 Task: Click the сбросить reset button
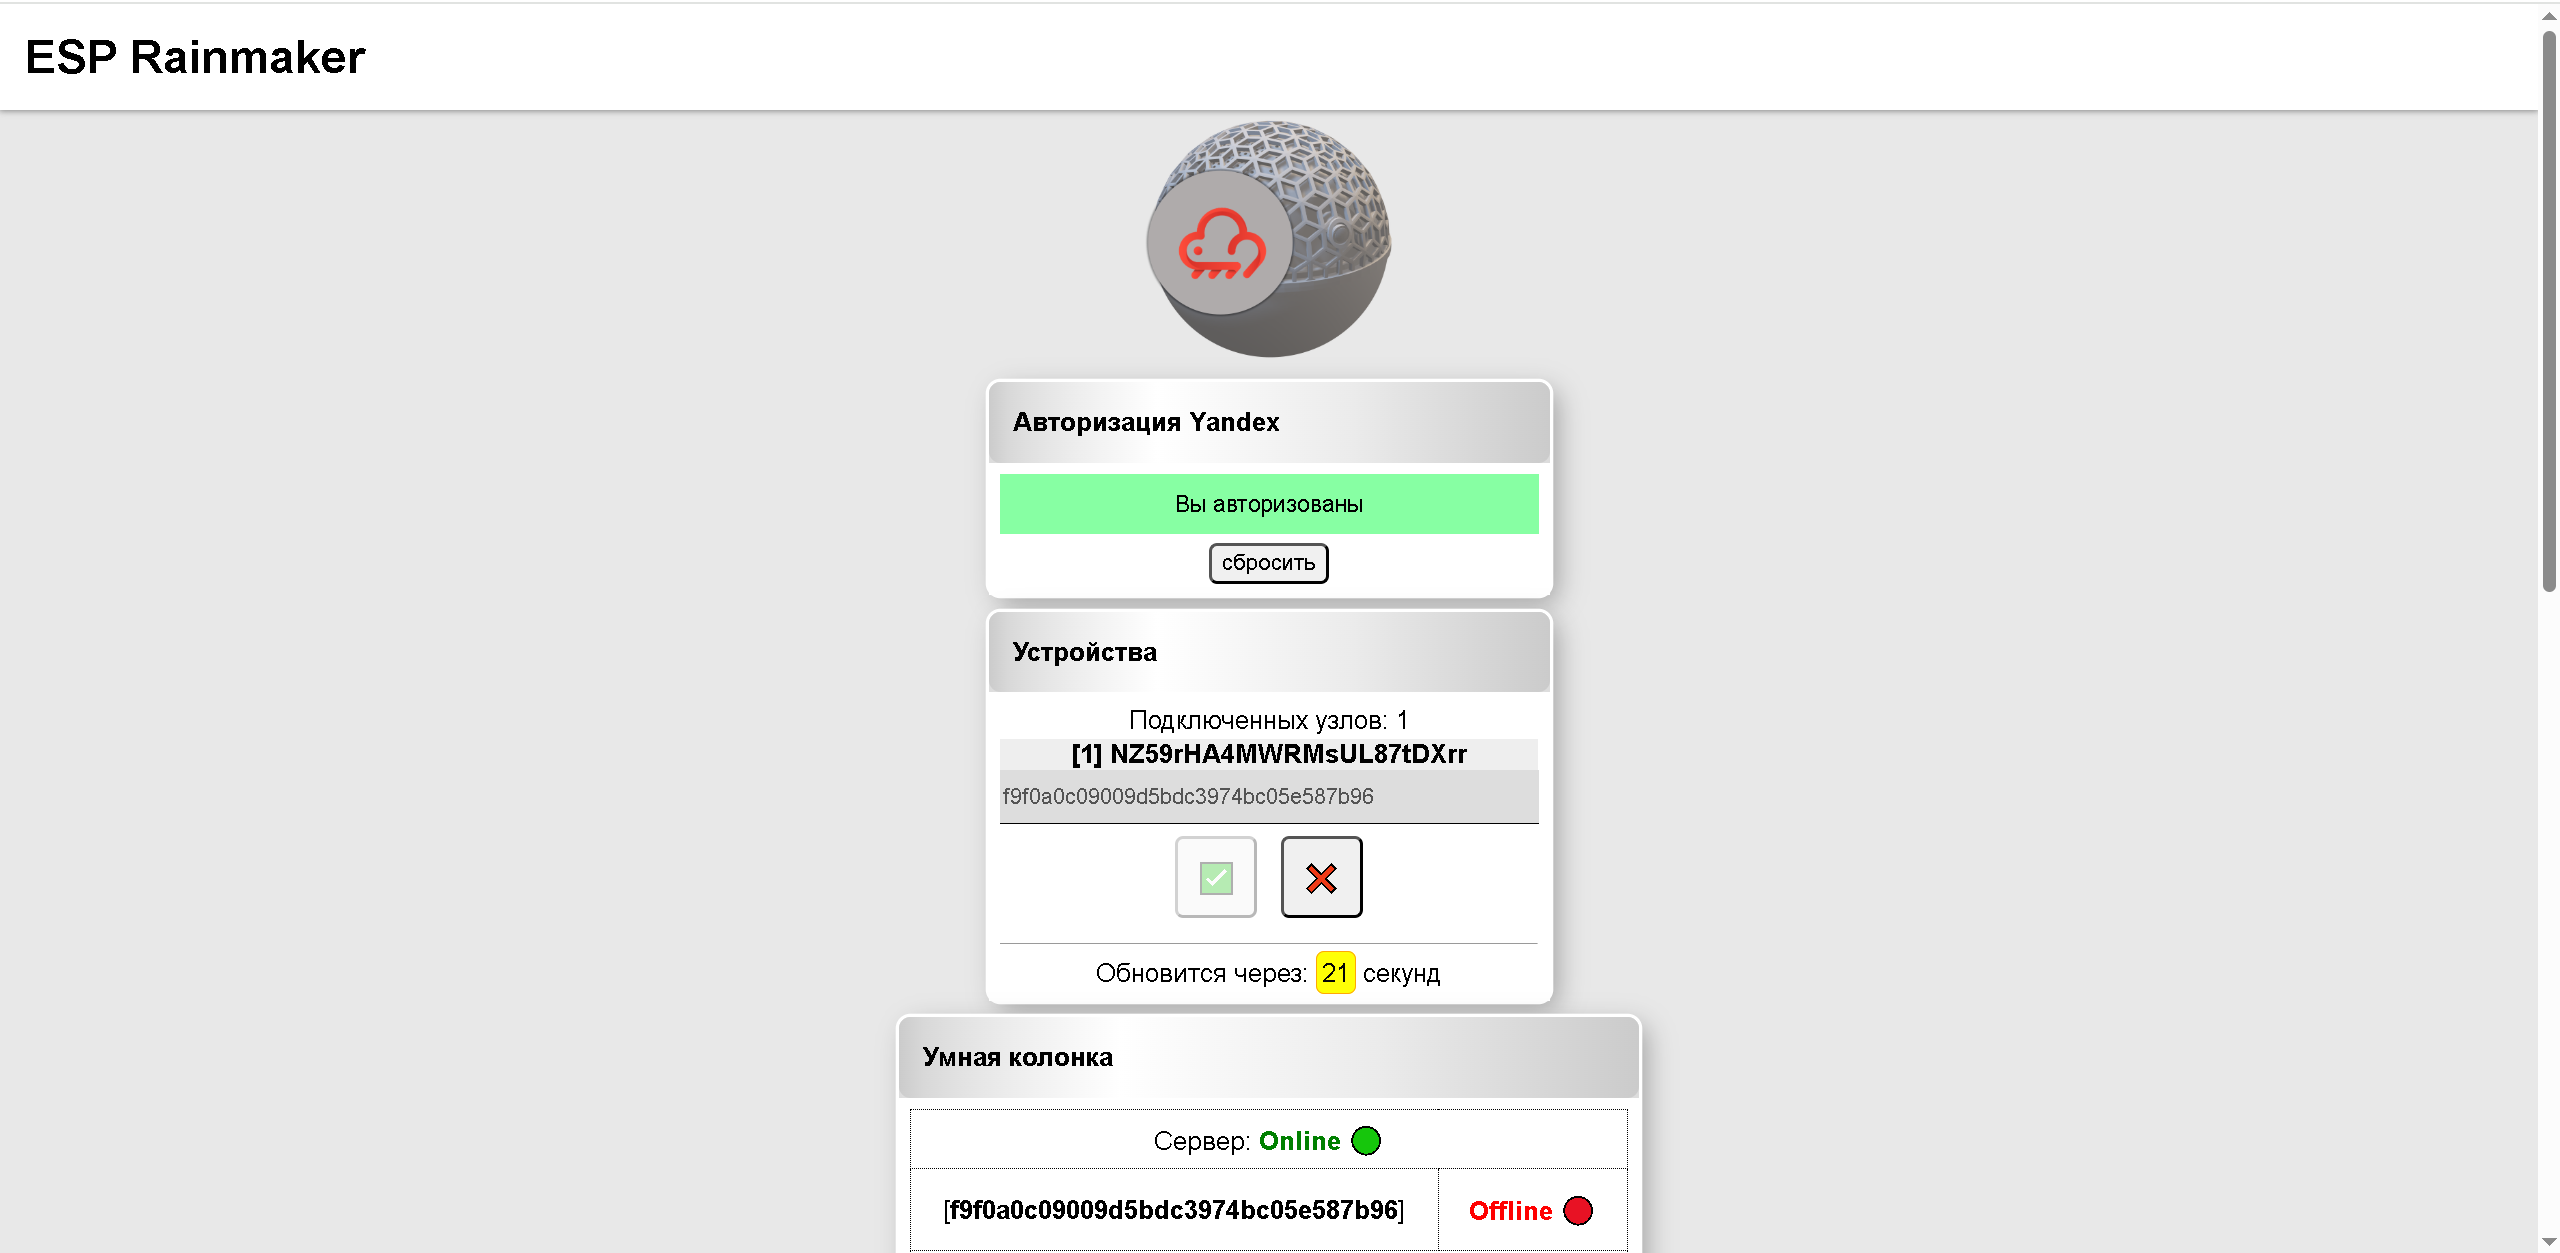pyautogui.click(x=1268, y=563)
